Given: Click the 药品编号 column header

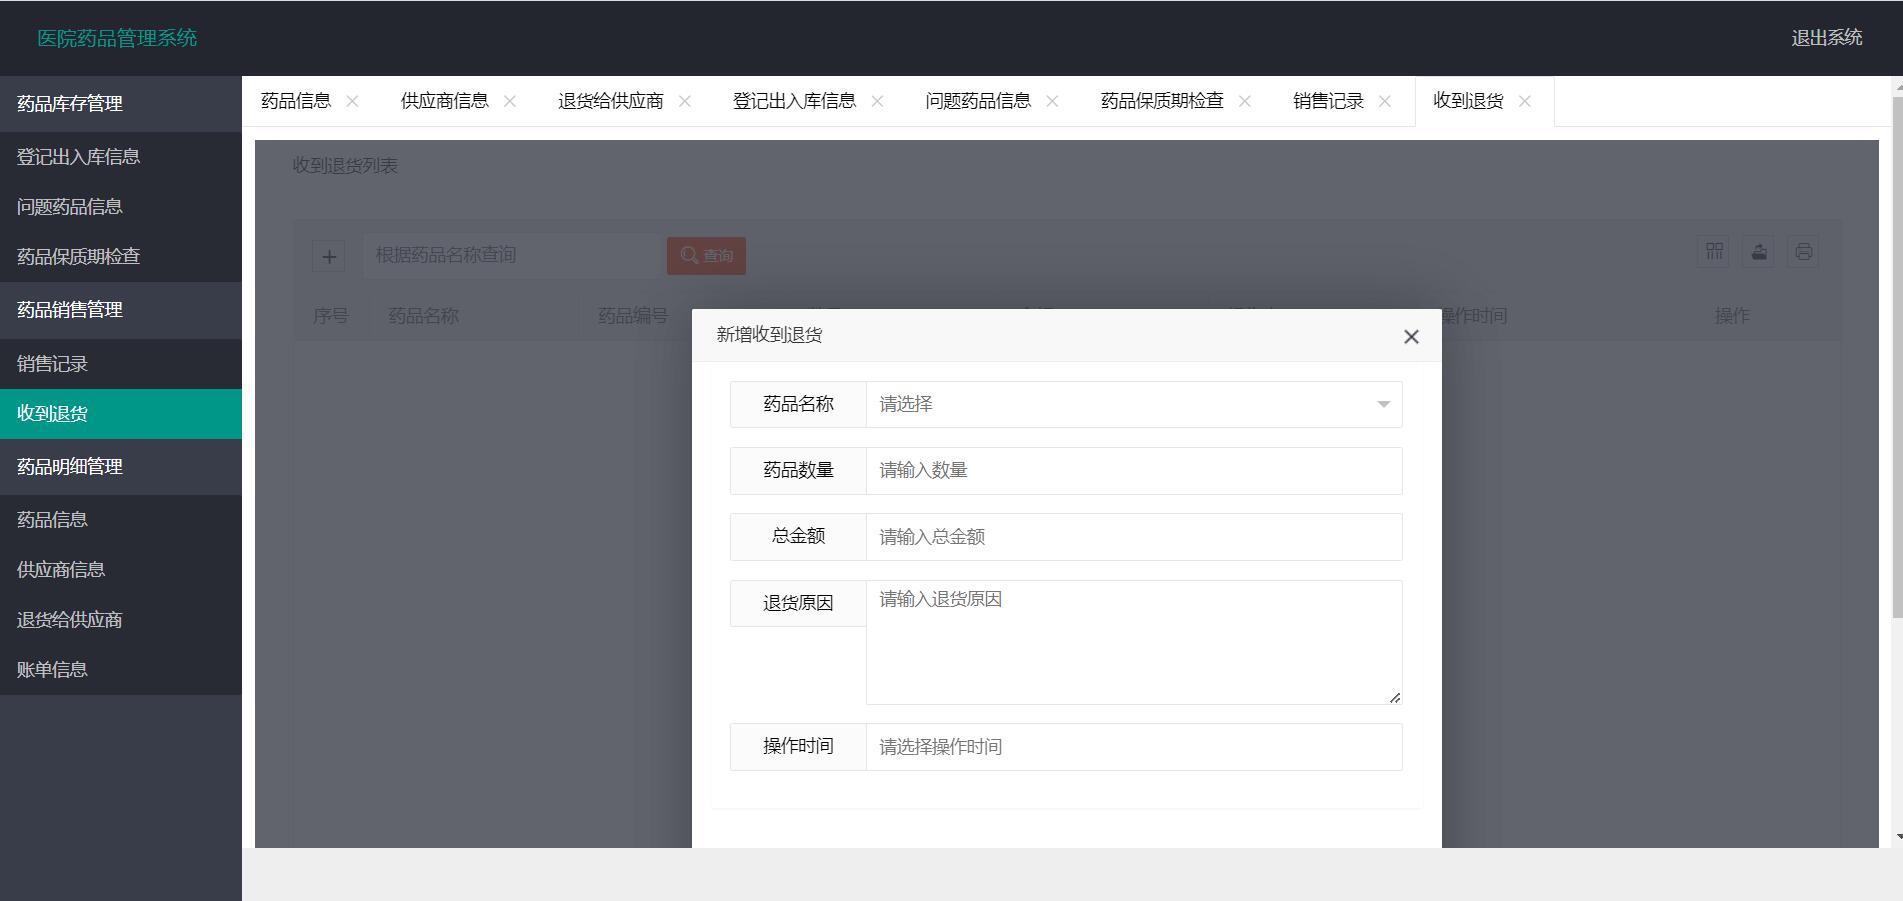Looking at the screenshot, I should click(x=632, y=316).
